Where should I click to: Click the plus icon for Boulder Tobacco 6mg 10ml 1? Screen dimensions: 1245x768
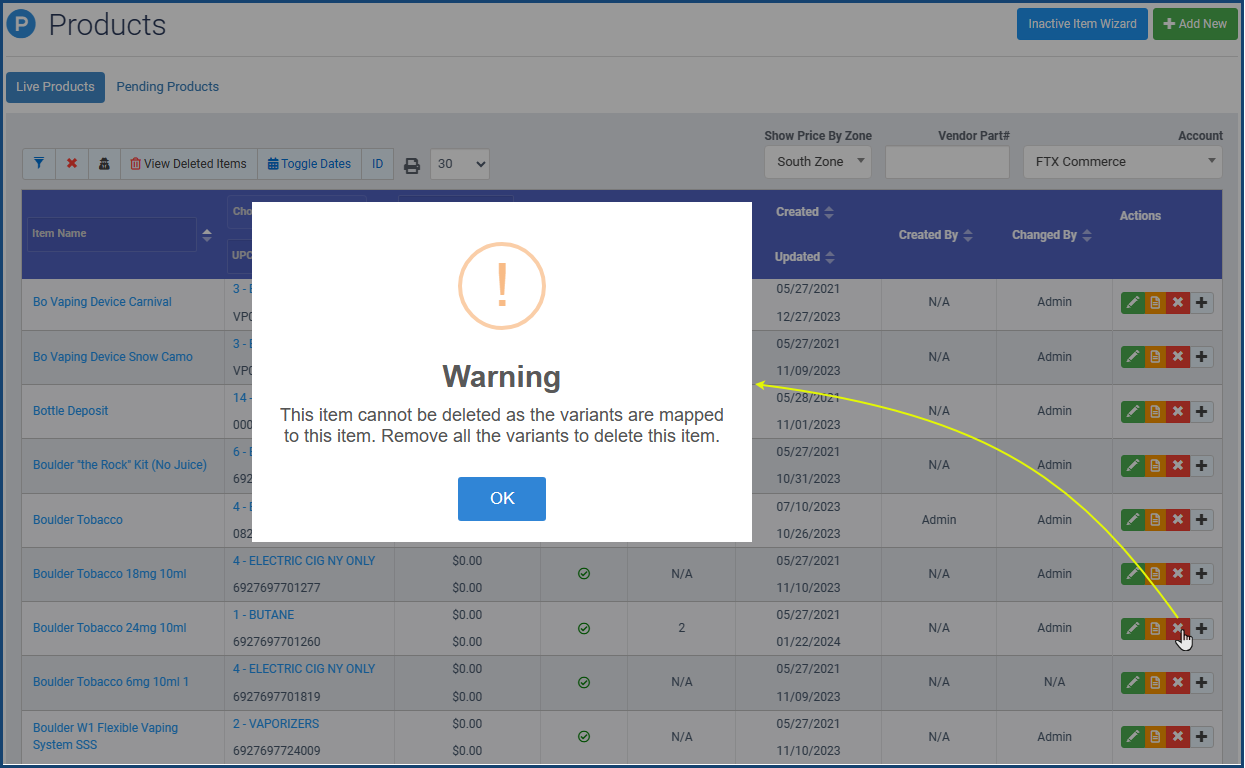[x=1202, y=682]
